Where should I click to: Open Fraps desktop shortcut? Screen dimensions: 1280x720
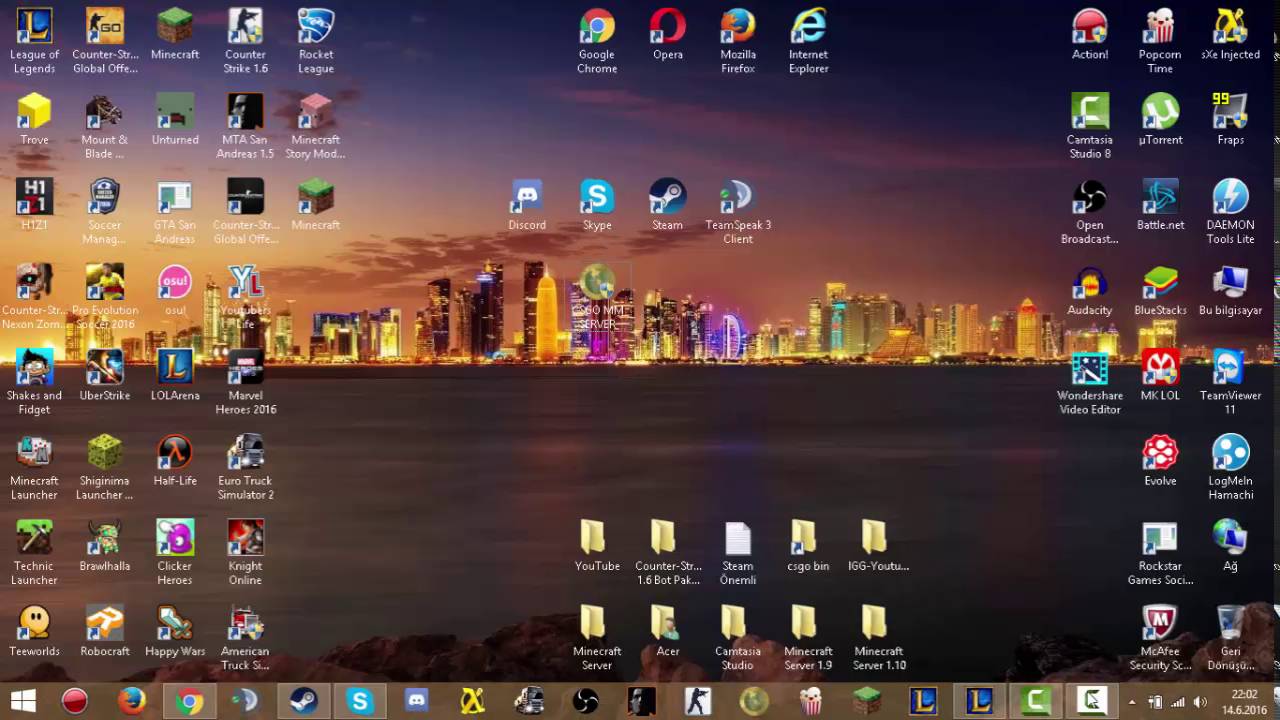coord(1230,119)
